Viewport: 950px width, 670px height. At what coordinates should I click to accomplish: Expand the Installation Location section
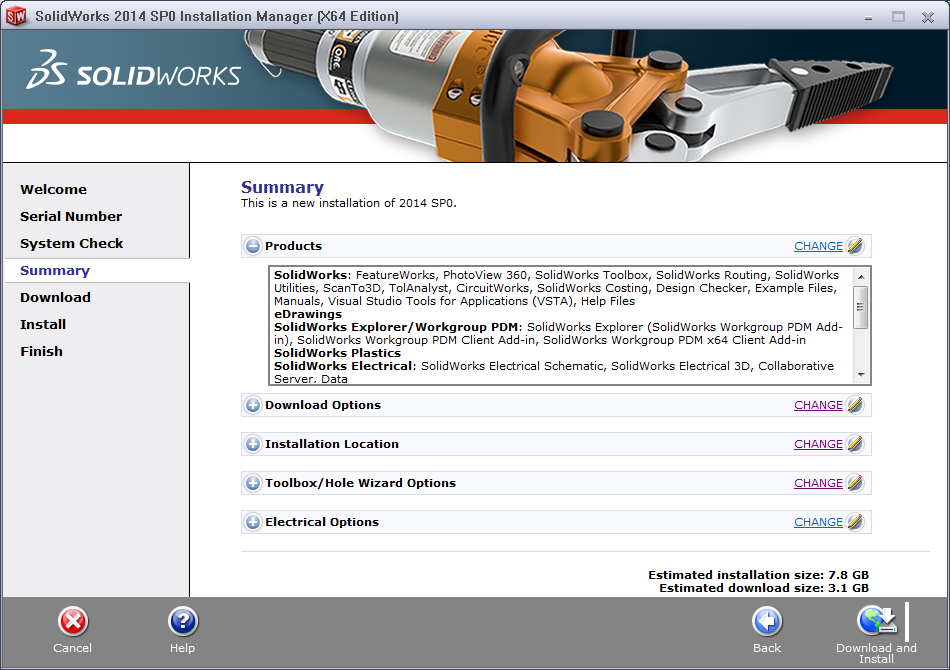click(x=253, y=444)
